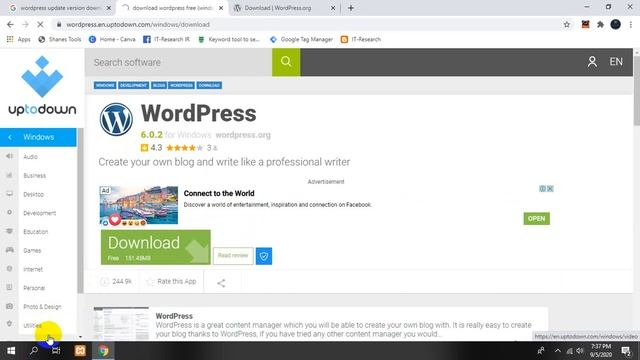Open a new browser tab
Screen dimensions: 640x360
(x=351, y=8)
